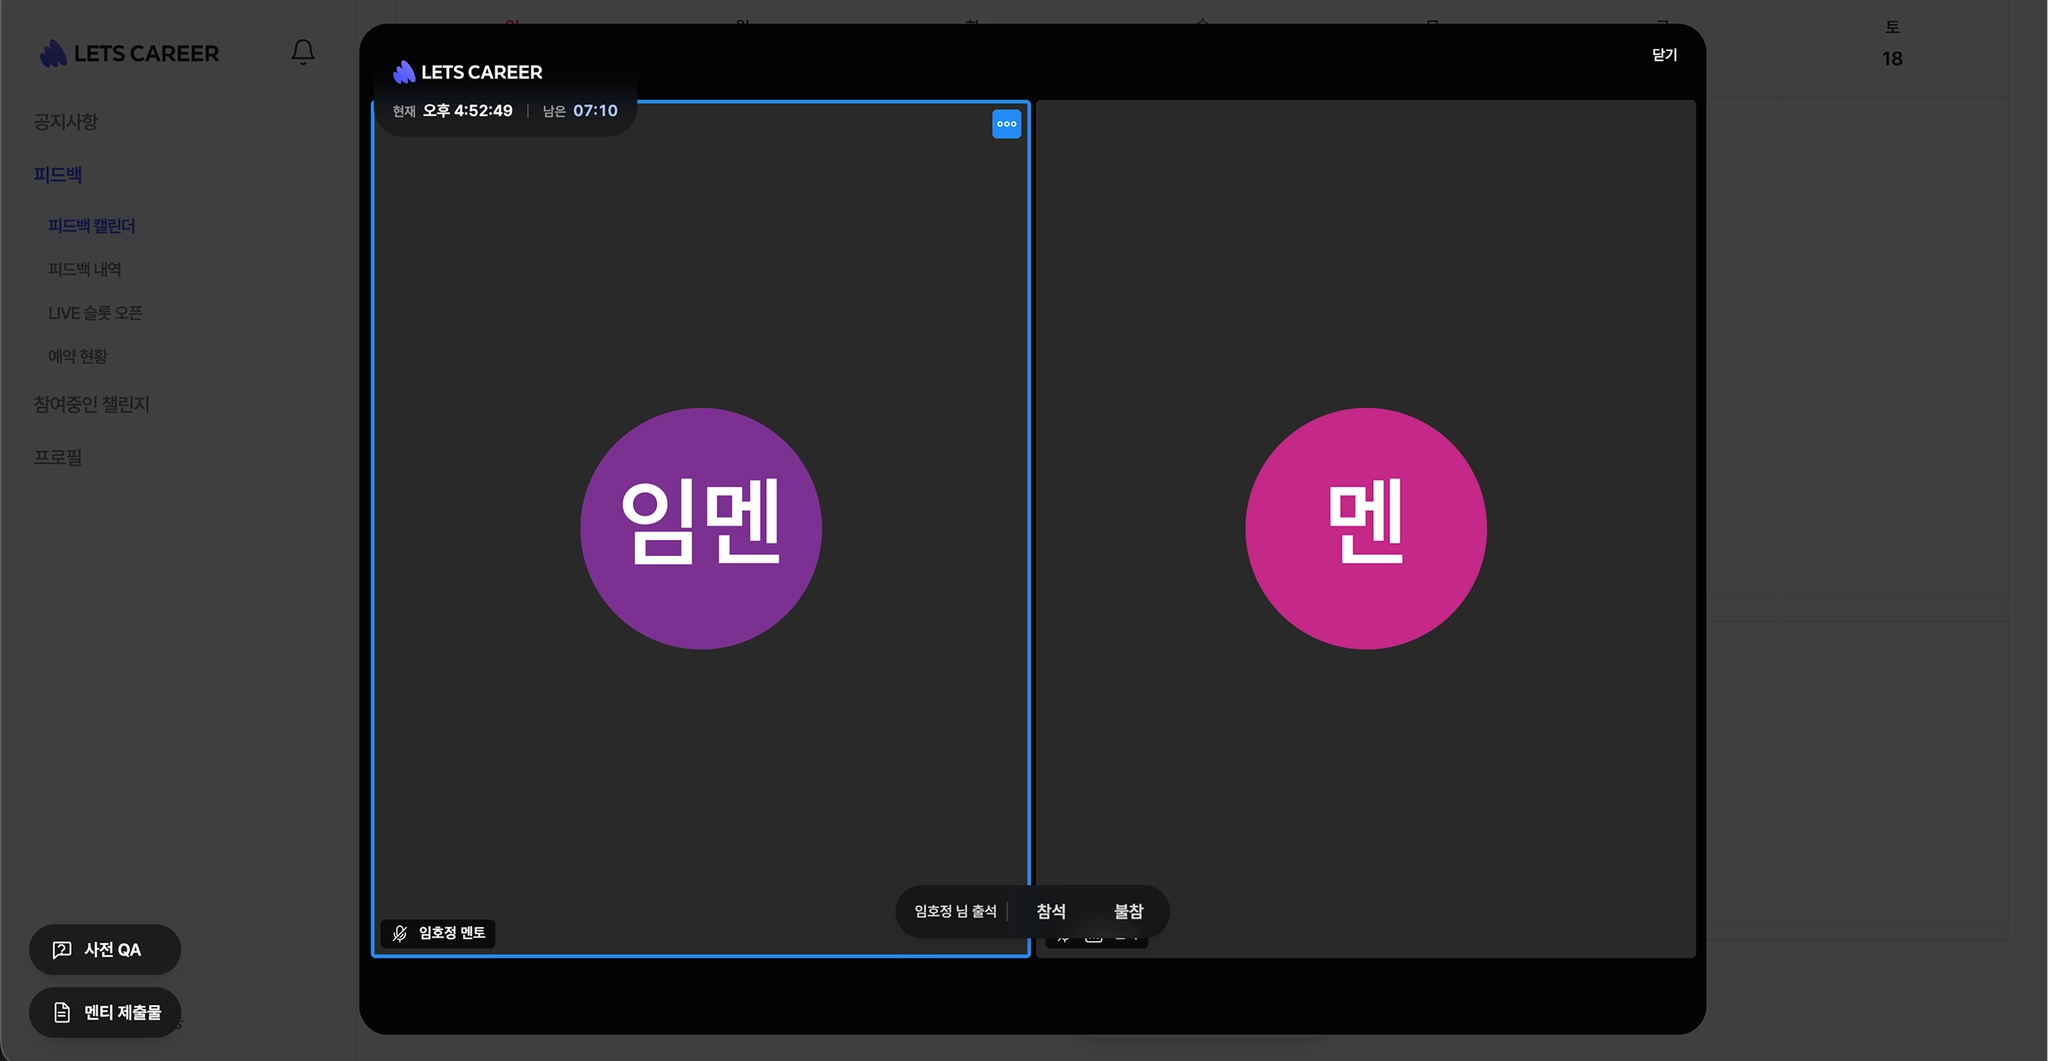
Task: Click the 임호정 님 출석 label
Action: pos(956,911)
